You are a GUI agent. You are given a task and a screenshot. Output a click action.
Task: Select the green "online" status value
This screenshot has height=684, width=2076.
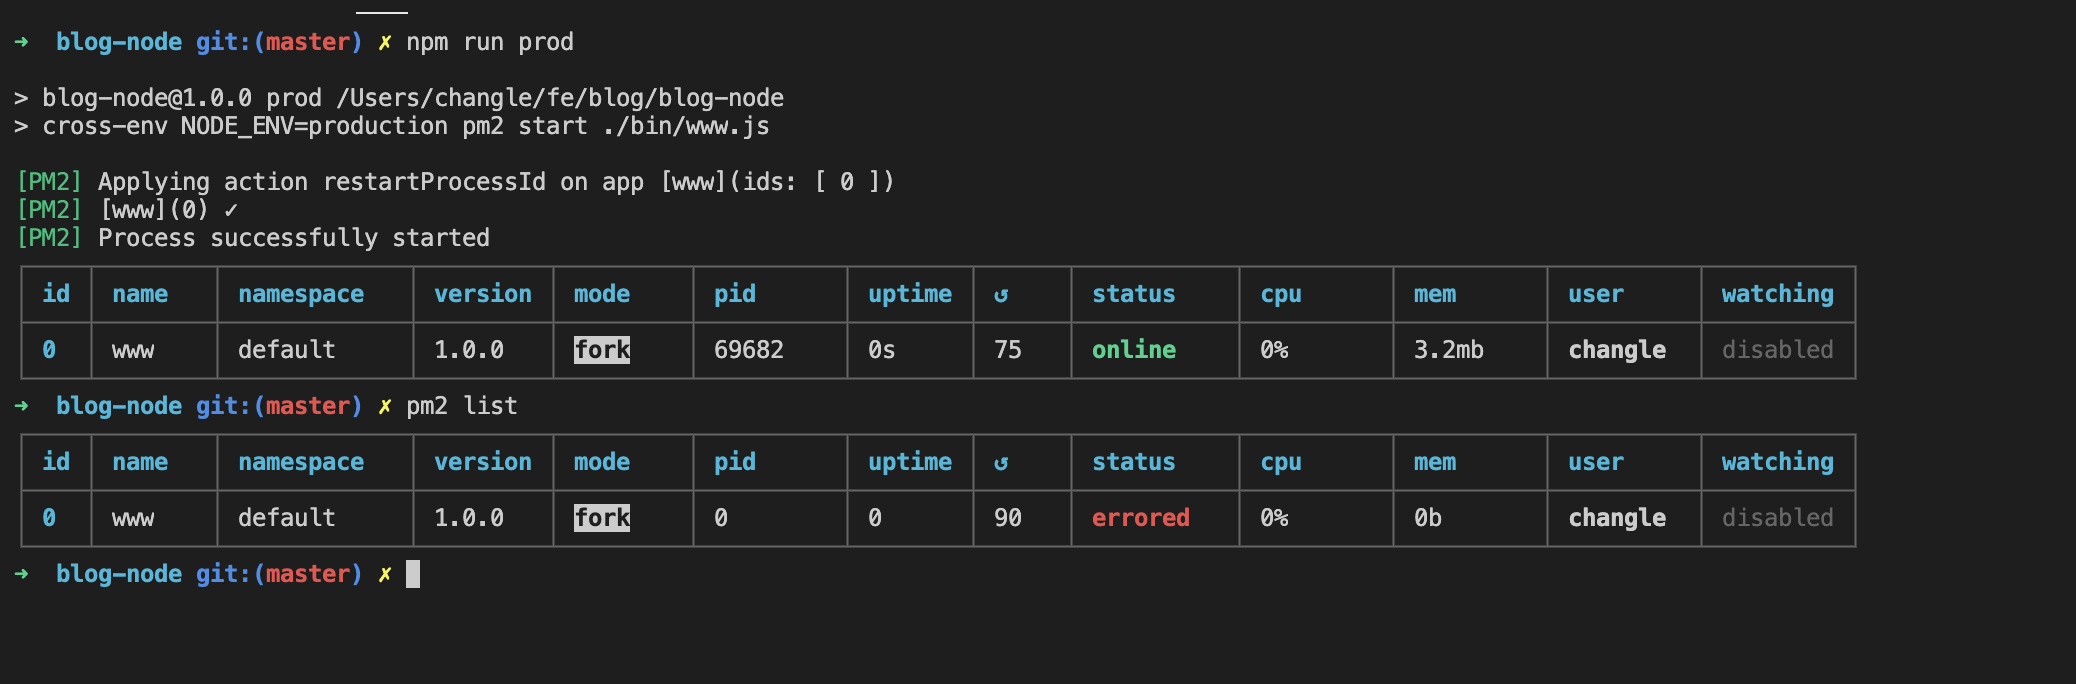(x=1133, y=350)
